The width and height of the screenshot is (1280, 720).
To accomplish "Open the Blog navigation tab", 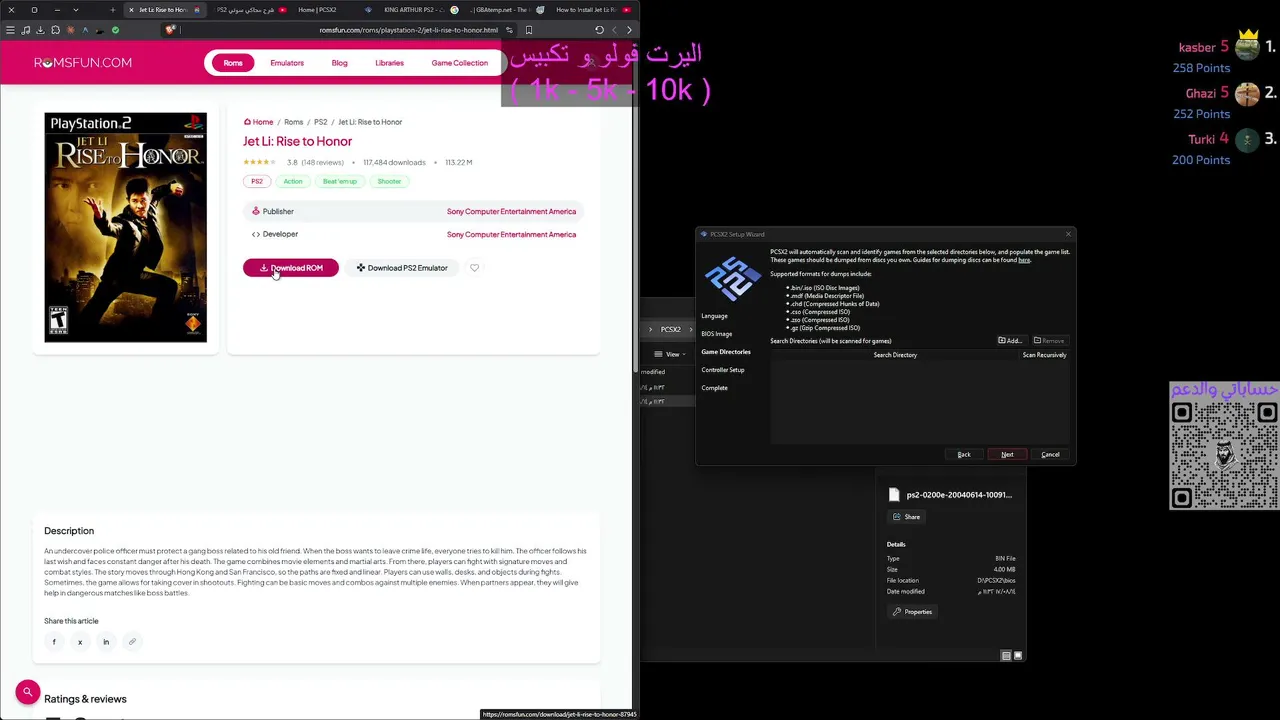I will [340, 63].
